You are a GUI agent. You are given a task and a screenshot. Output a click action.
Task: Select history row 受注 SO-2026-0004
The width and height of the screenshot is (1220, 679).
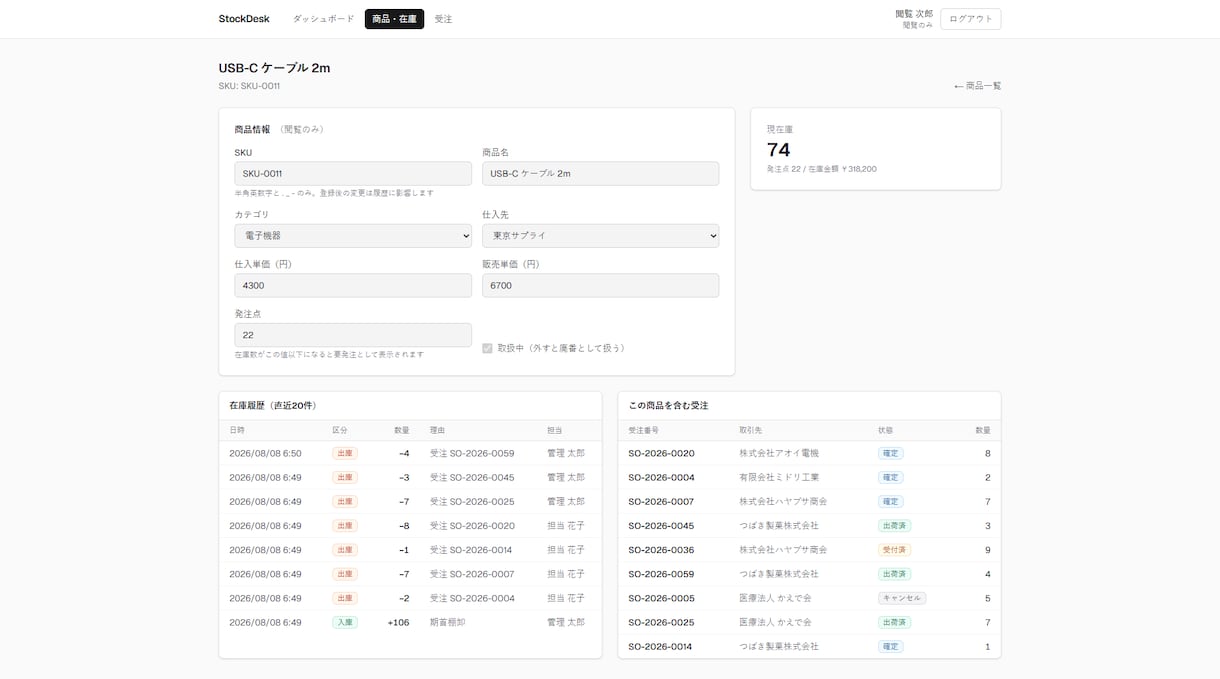coord(410,598)
